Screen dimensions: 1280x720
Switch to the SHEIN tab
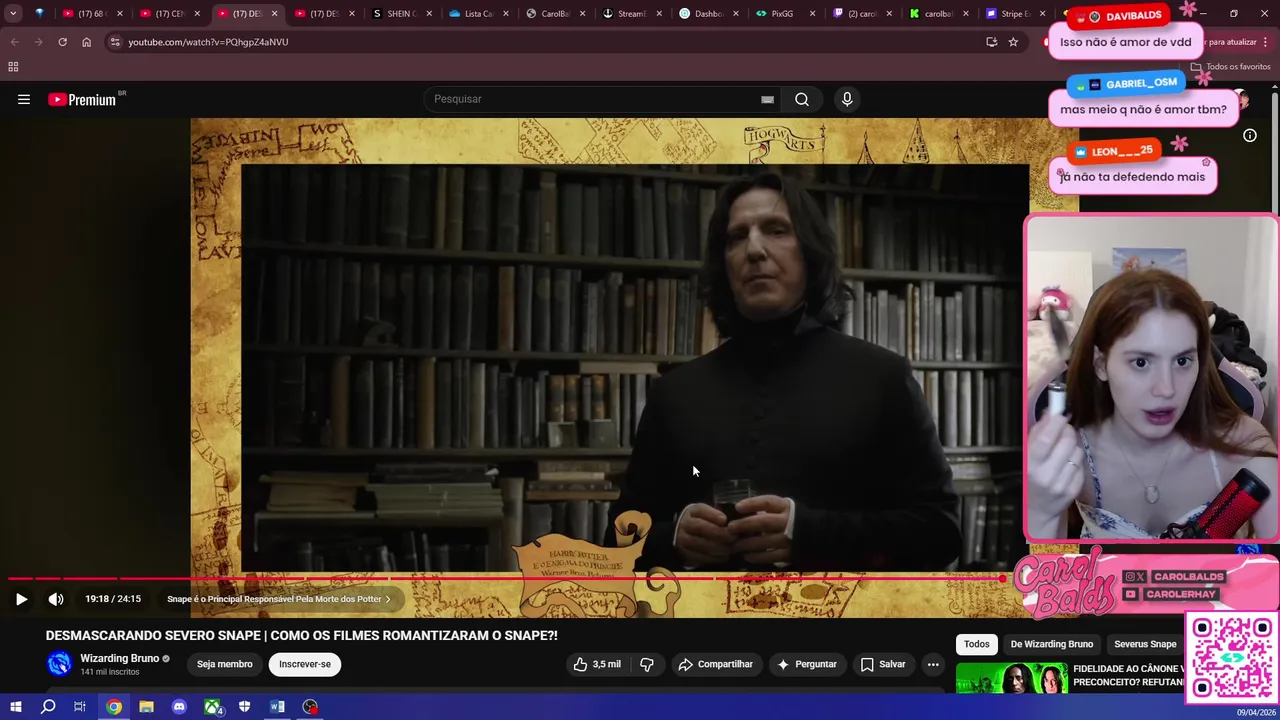click(x=400, y=14)
